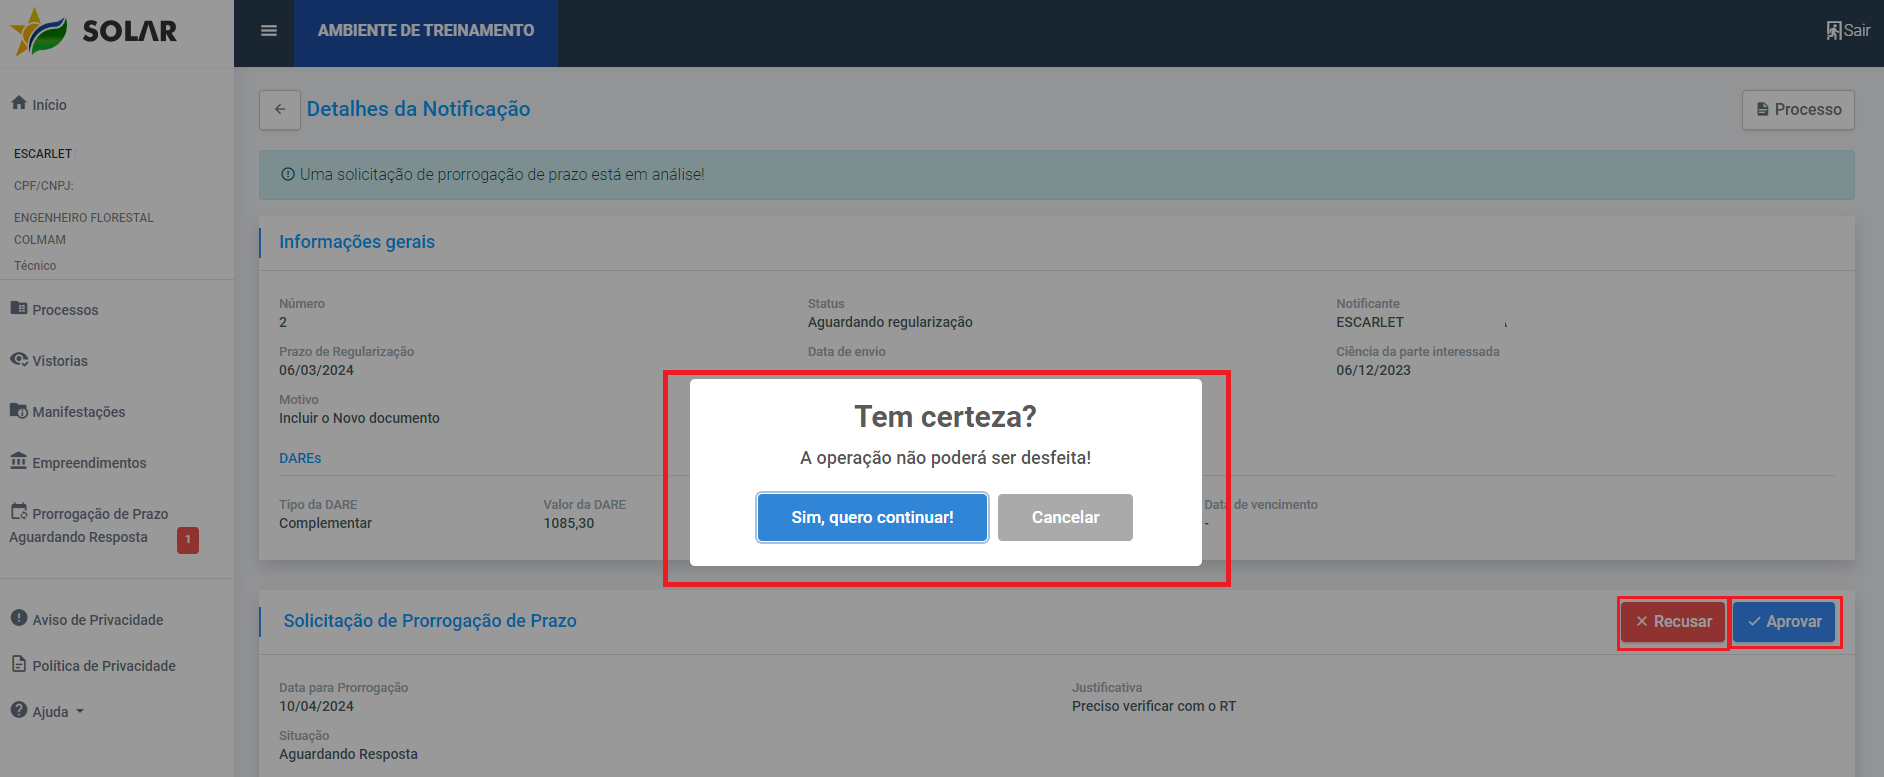This screenshot has width=1884, height=777.
Task: Click the Justificativa Preciso verificar com o RT
Action: coord(1154,706)
